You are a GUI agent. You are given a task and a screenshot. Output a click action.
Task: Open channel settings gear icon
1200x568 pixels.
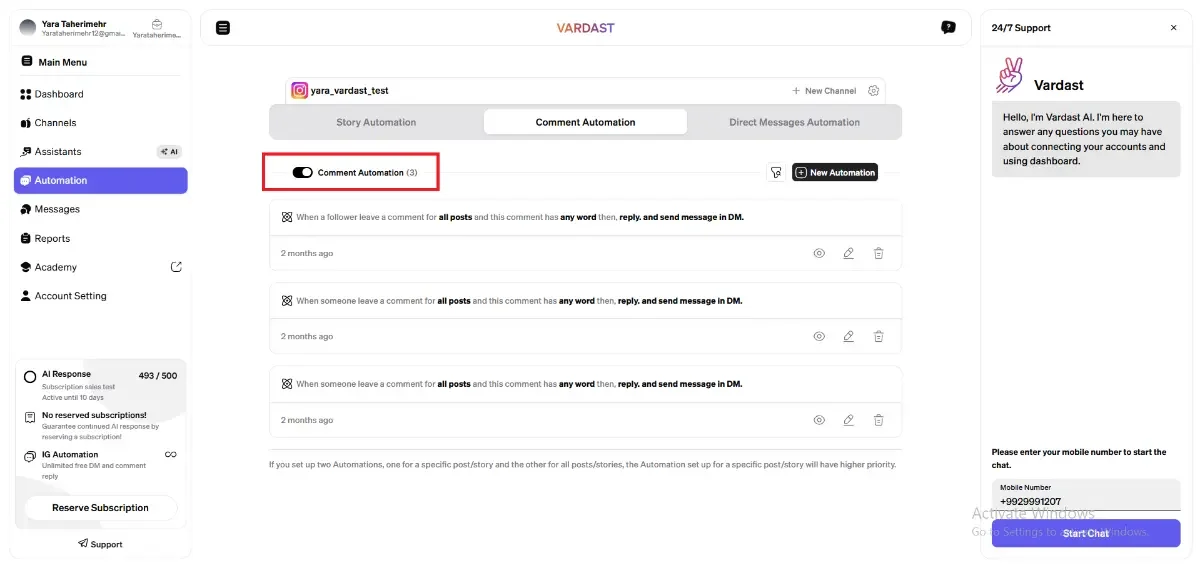(874, 90)
